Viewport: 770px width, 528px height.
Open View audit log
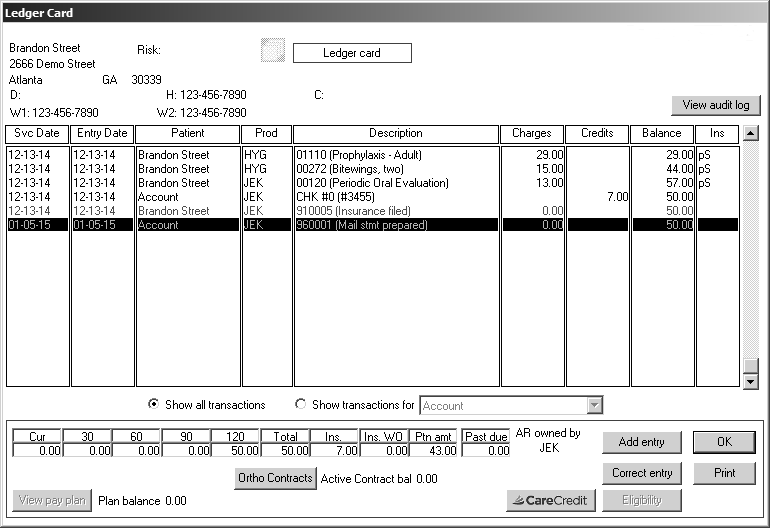tap(715, 105)
